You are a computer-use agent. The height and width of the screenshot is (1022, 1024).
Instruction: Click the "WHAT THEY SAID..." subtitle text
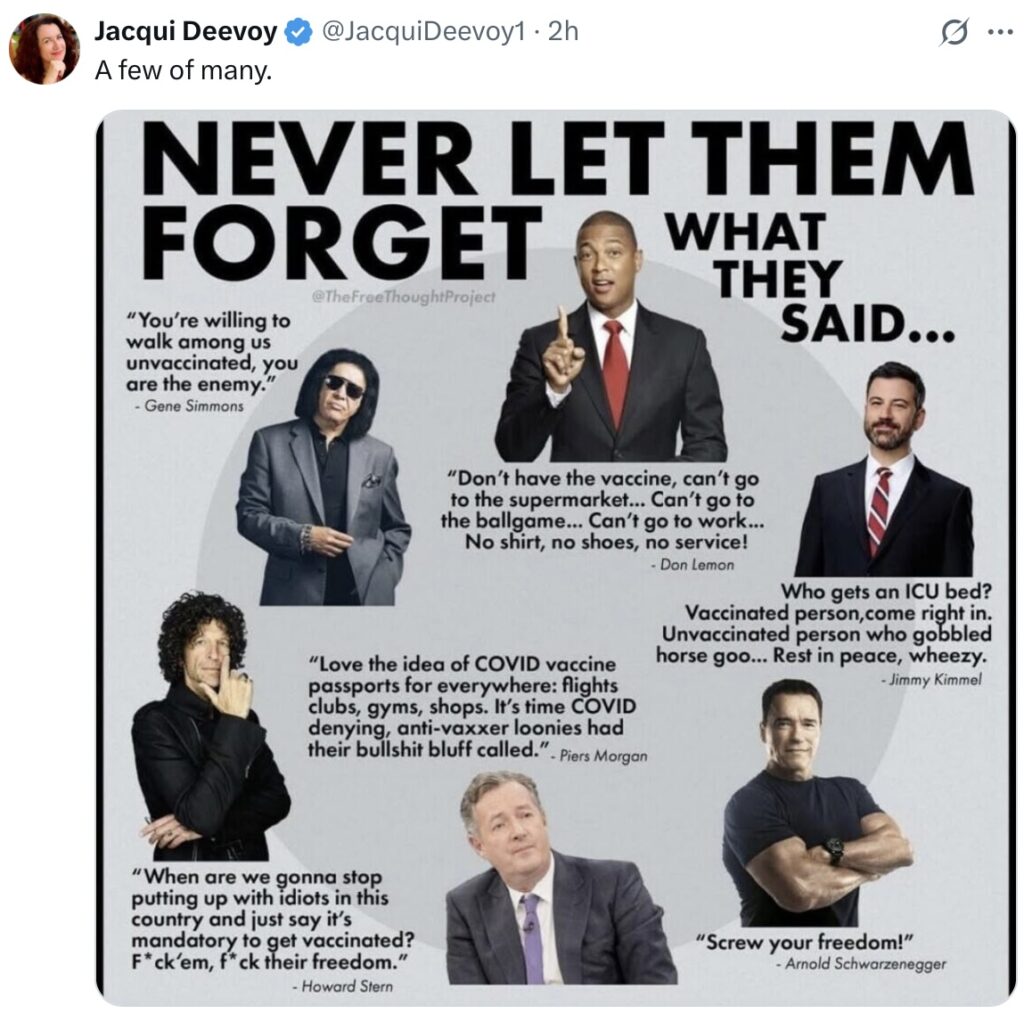click(x=810, y=279)
